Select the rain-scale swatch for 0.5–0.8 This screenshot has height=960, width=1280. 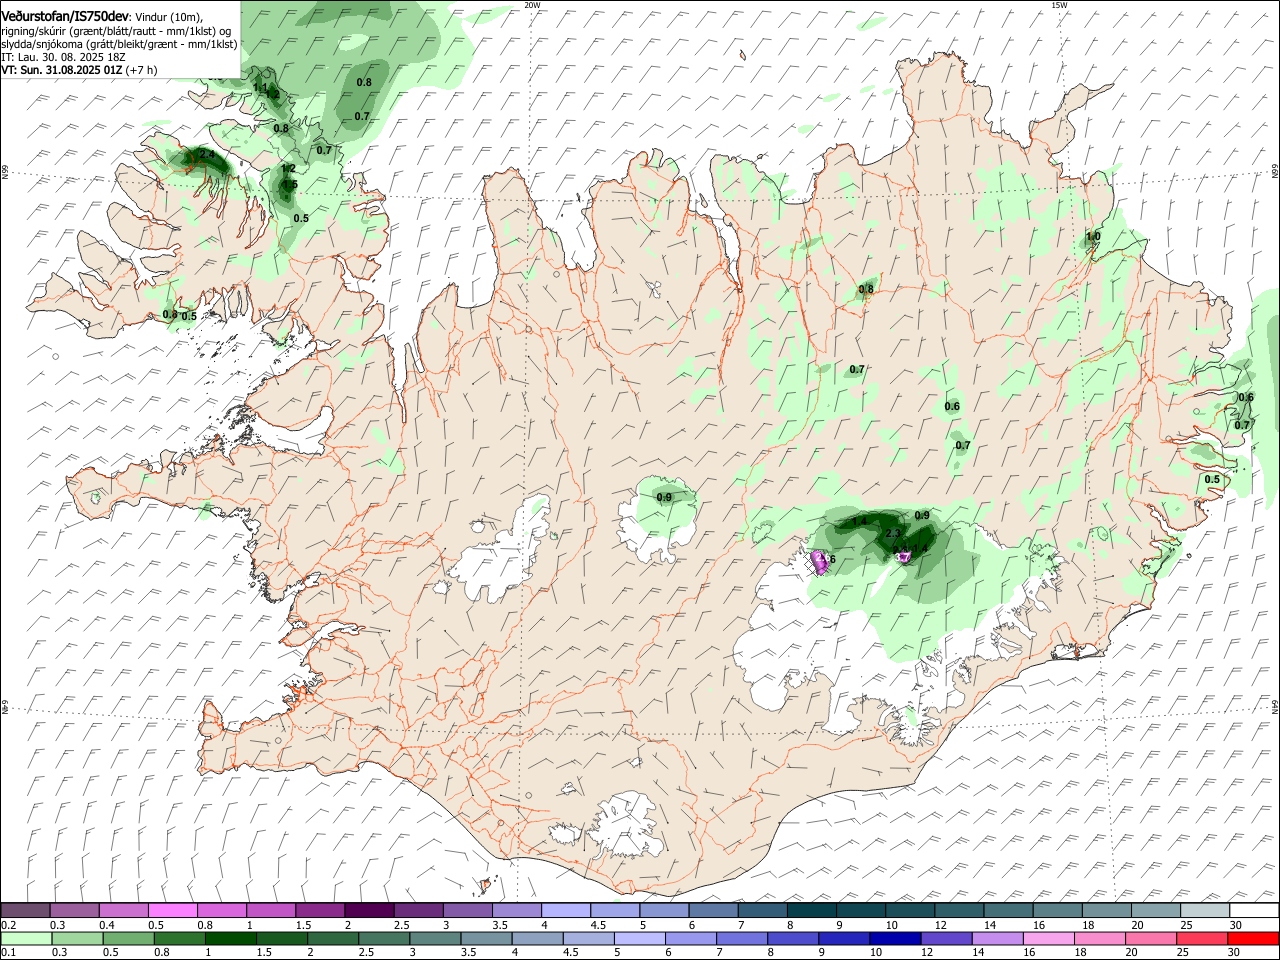click(128, 939)
